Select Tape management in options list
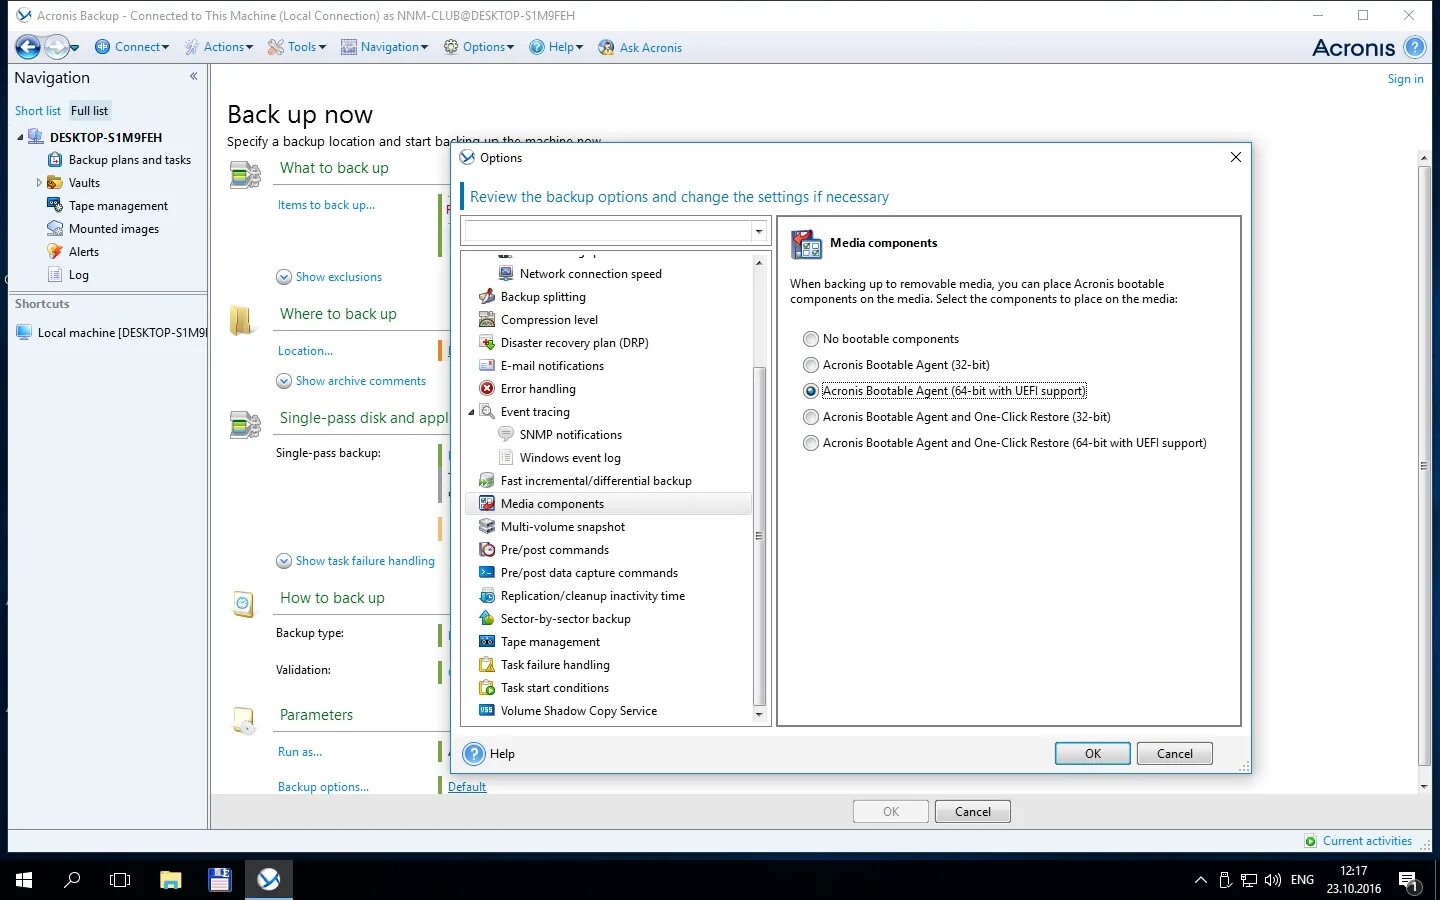 [x=550, y=642]
